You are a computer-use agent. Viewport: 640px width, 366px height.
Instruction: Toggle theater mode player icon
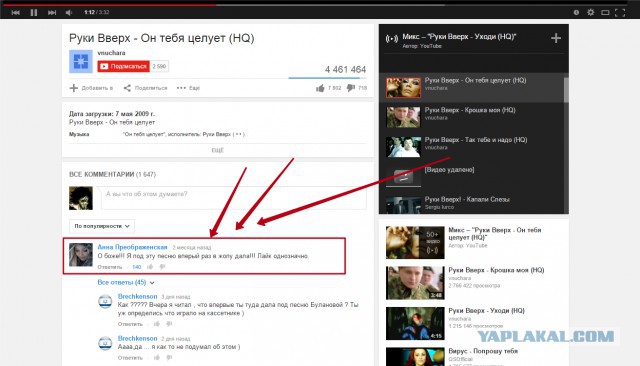pyautogui.click(x=605, y=12)
